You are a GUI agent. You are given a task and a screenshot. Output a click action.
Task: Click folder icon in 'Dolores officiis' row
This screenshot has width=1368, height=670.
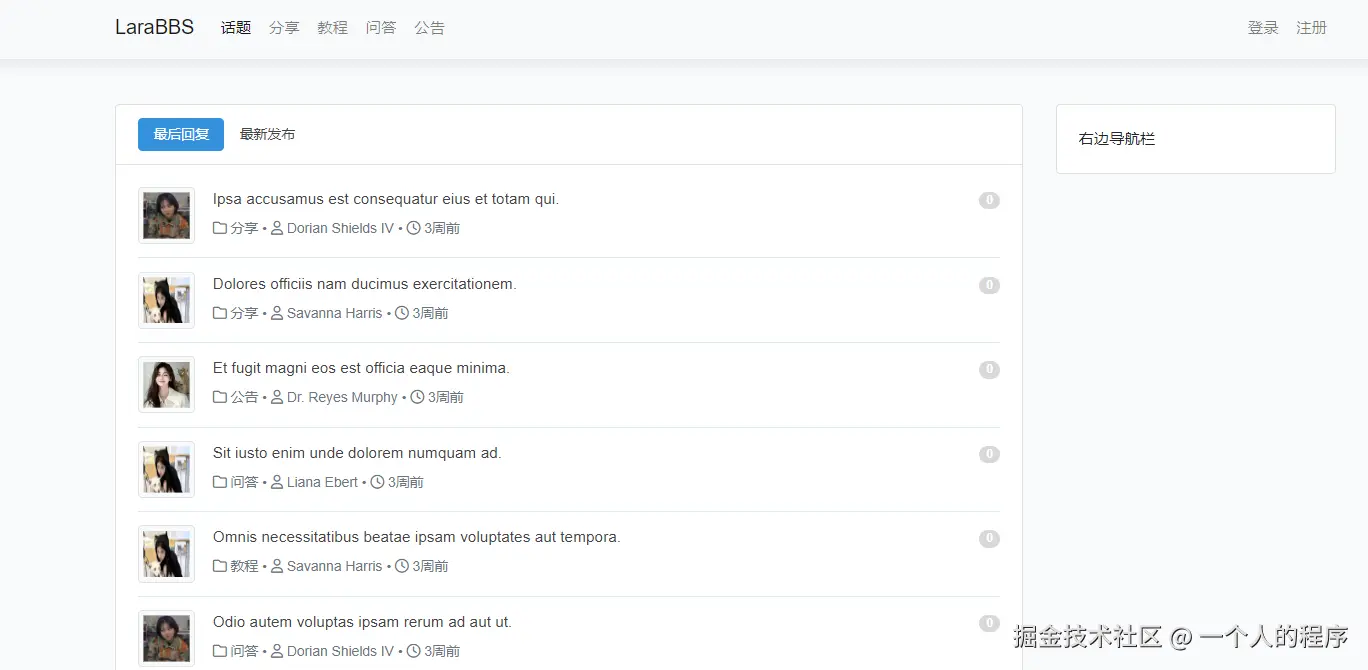[x=220, y=313]
